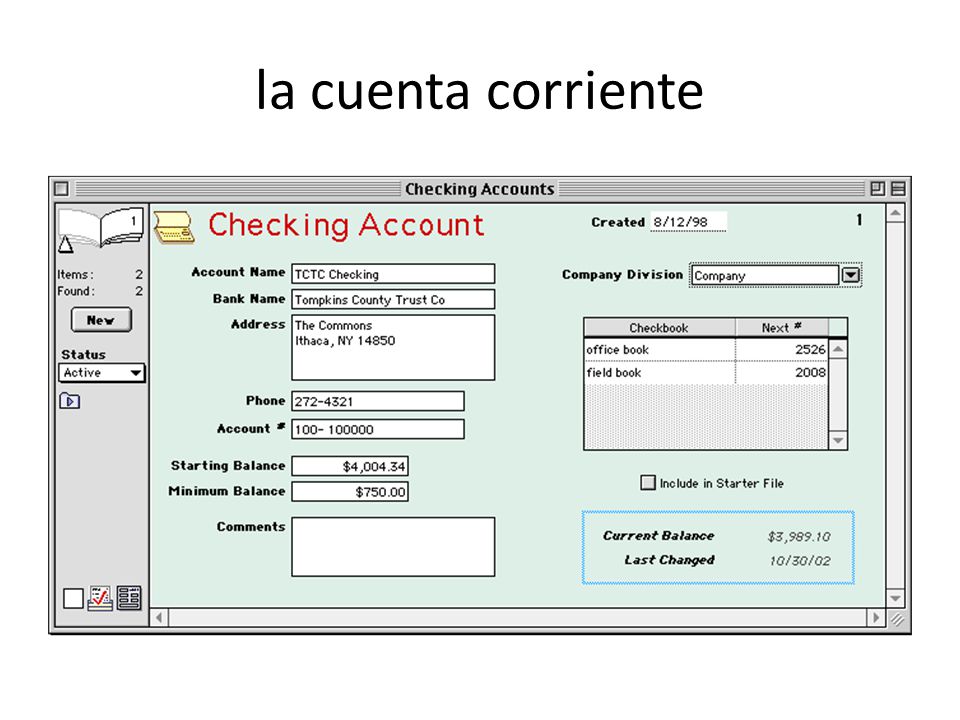Click the record book icon in sidebar
This screenshot has width=960, height=720.
102,227
